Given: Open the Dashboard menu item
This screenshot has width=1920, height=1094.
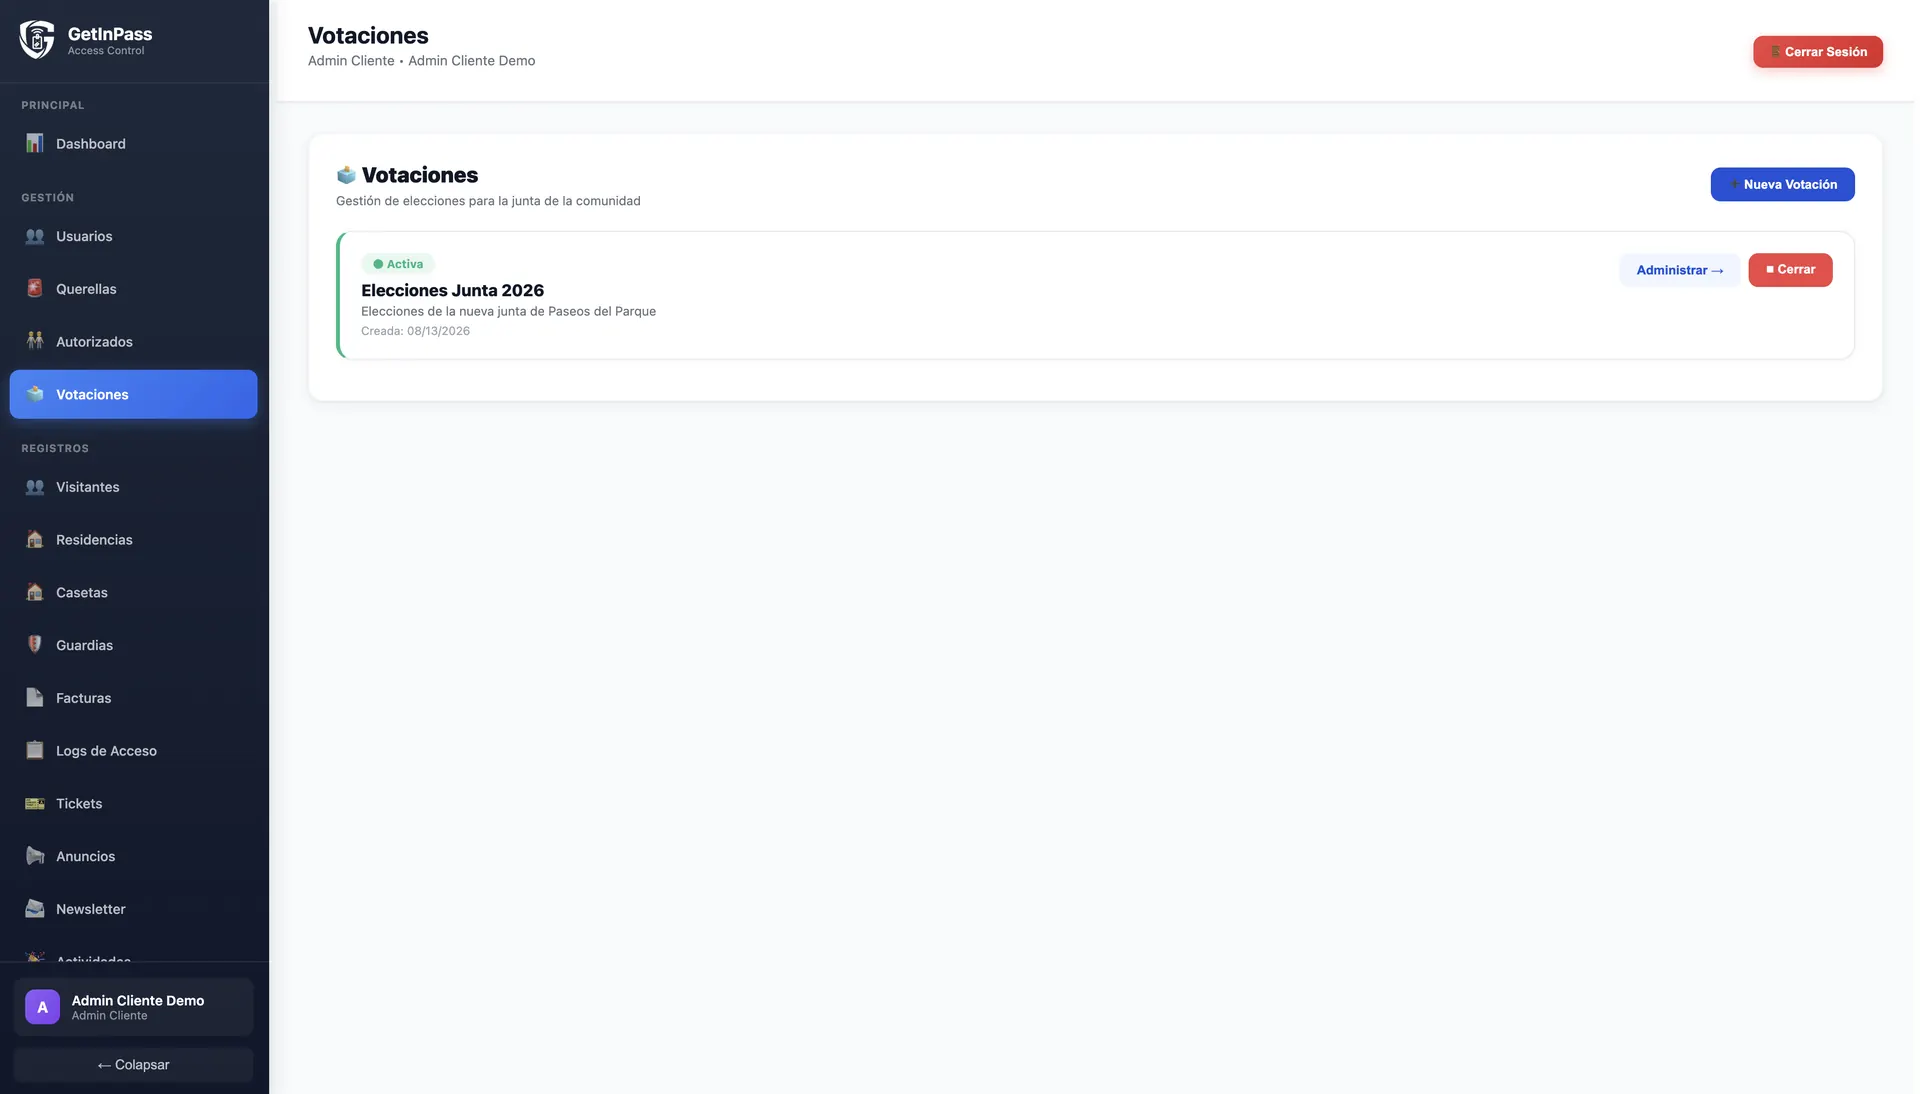Looking at the screenshot, I should click(133, 143).
